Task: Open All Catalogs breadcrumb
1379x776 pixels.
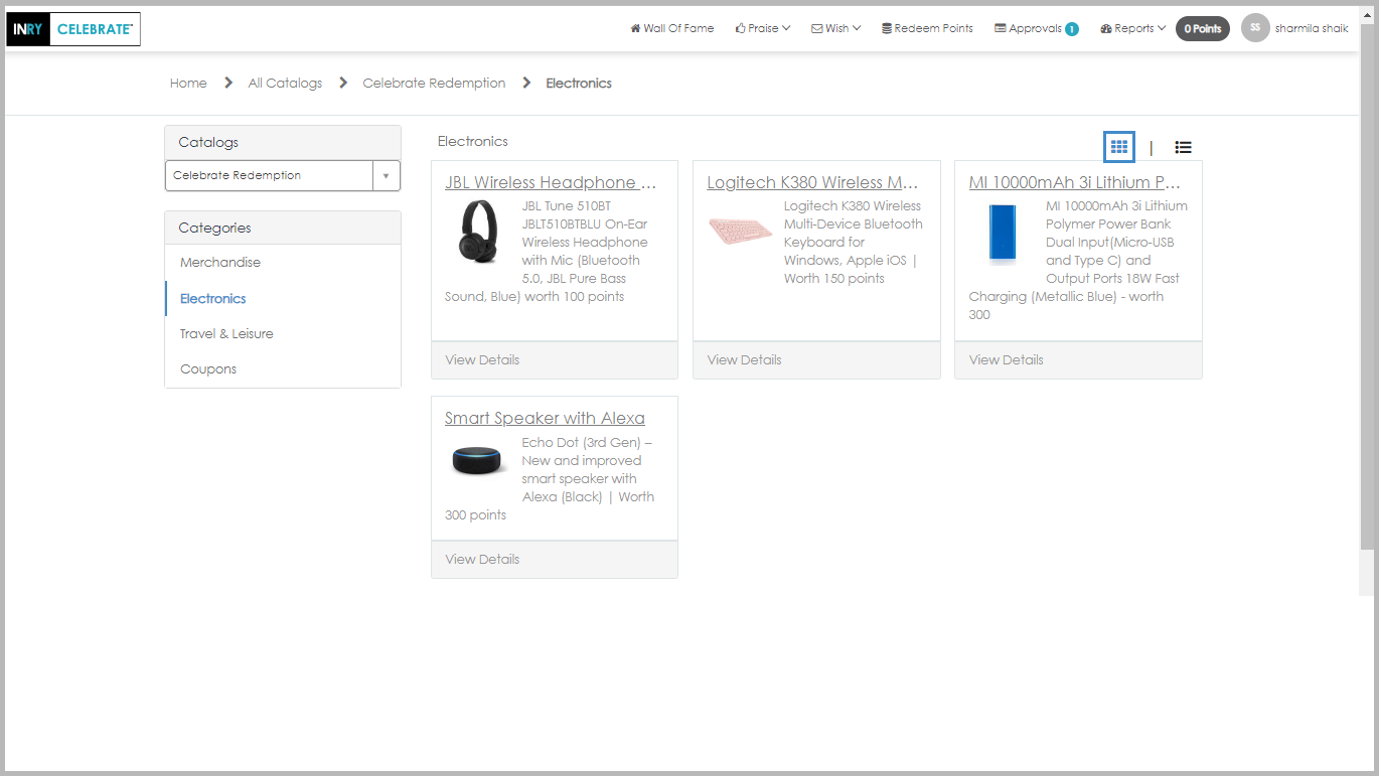Action: (285, 83)
